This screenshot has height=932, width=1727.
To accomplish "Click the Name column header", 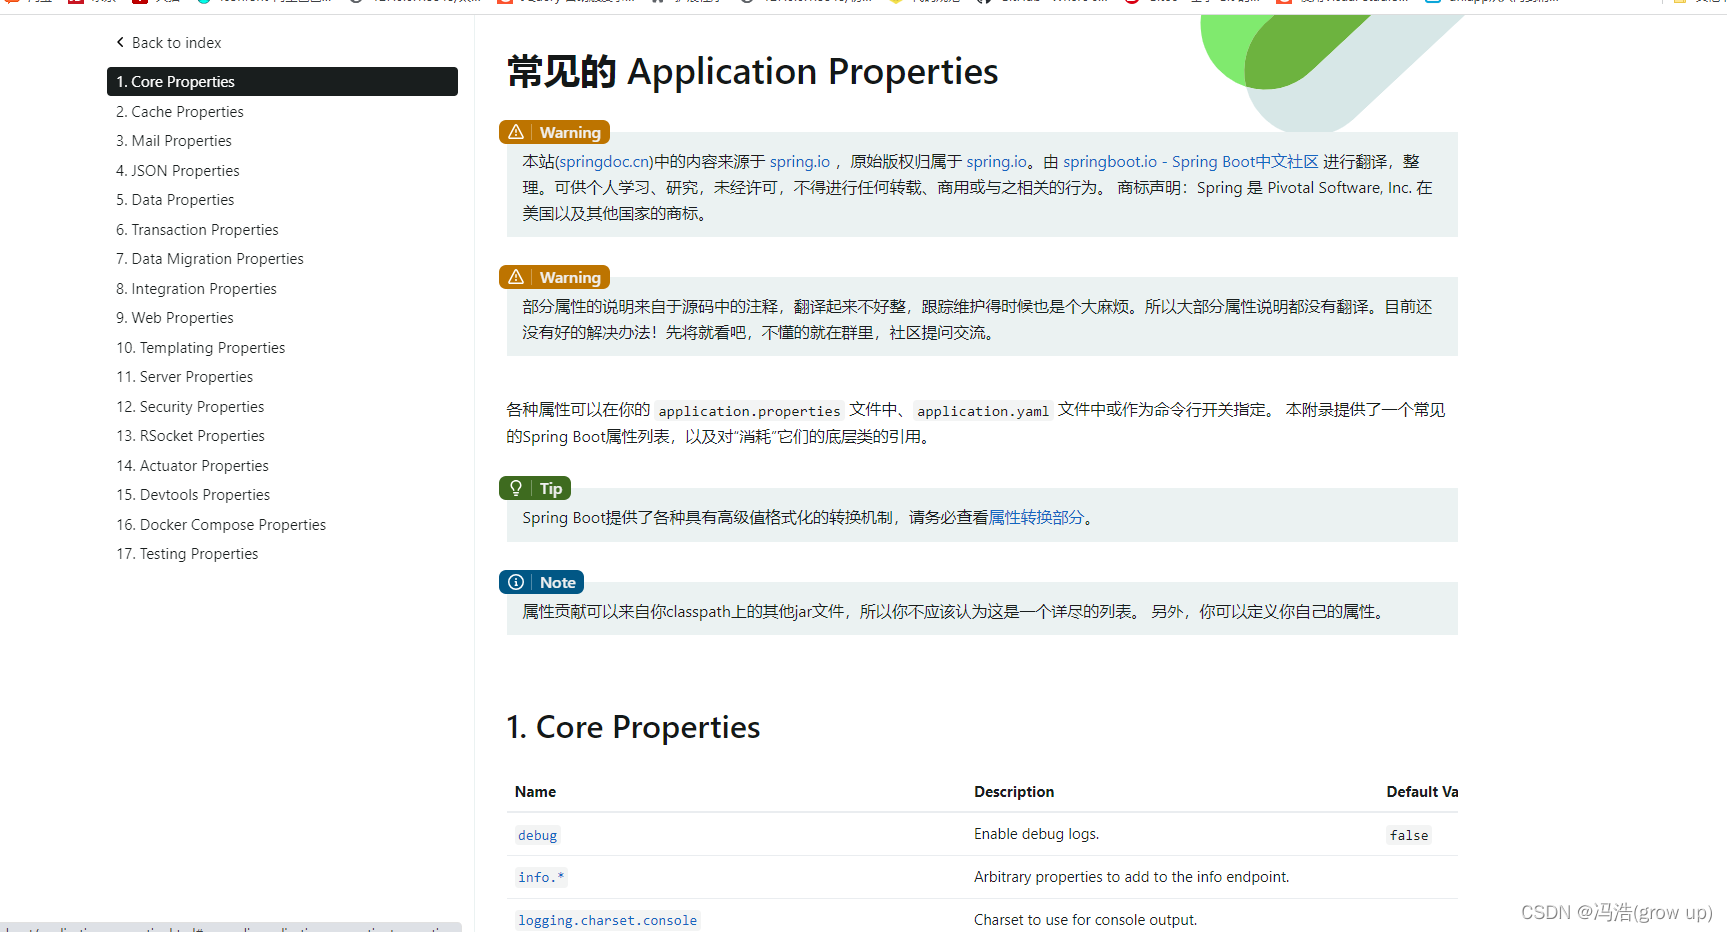I will 535,792.
